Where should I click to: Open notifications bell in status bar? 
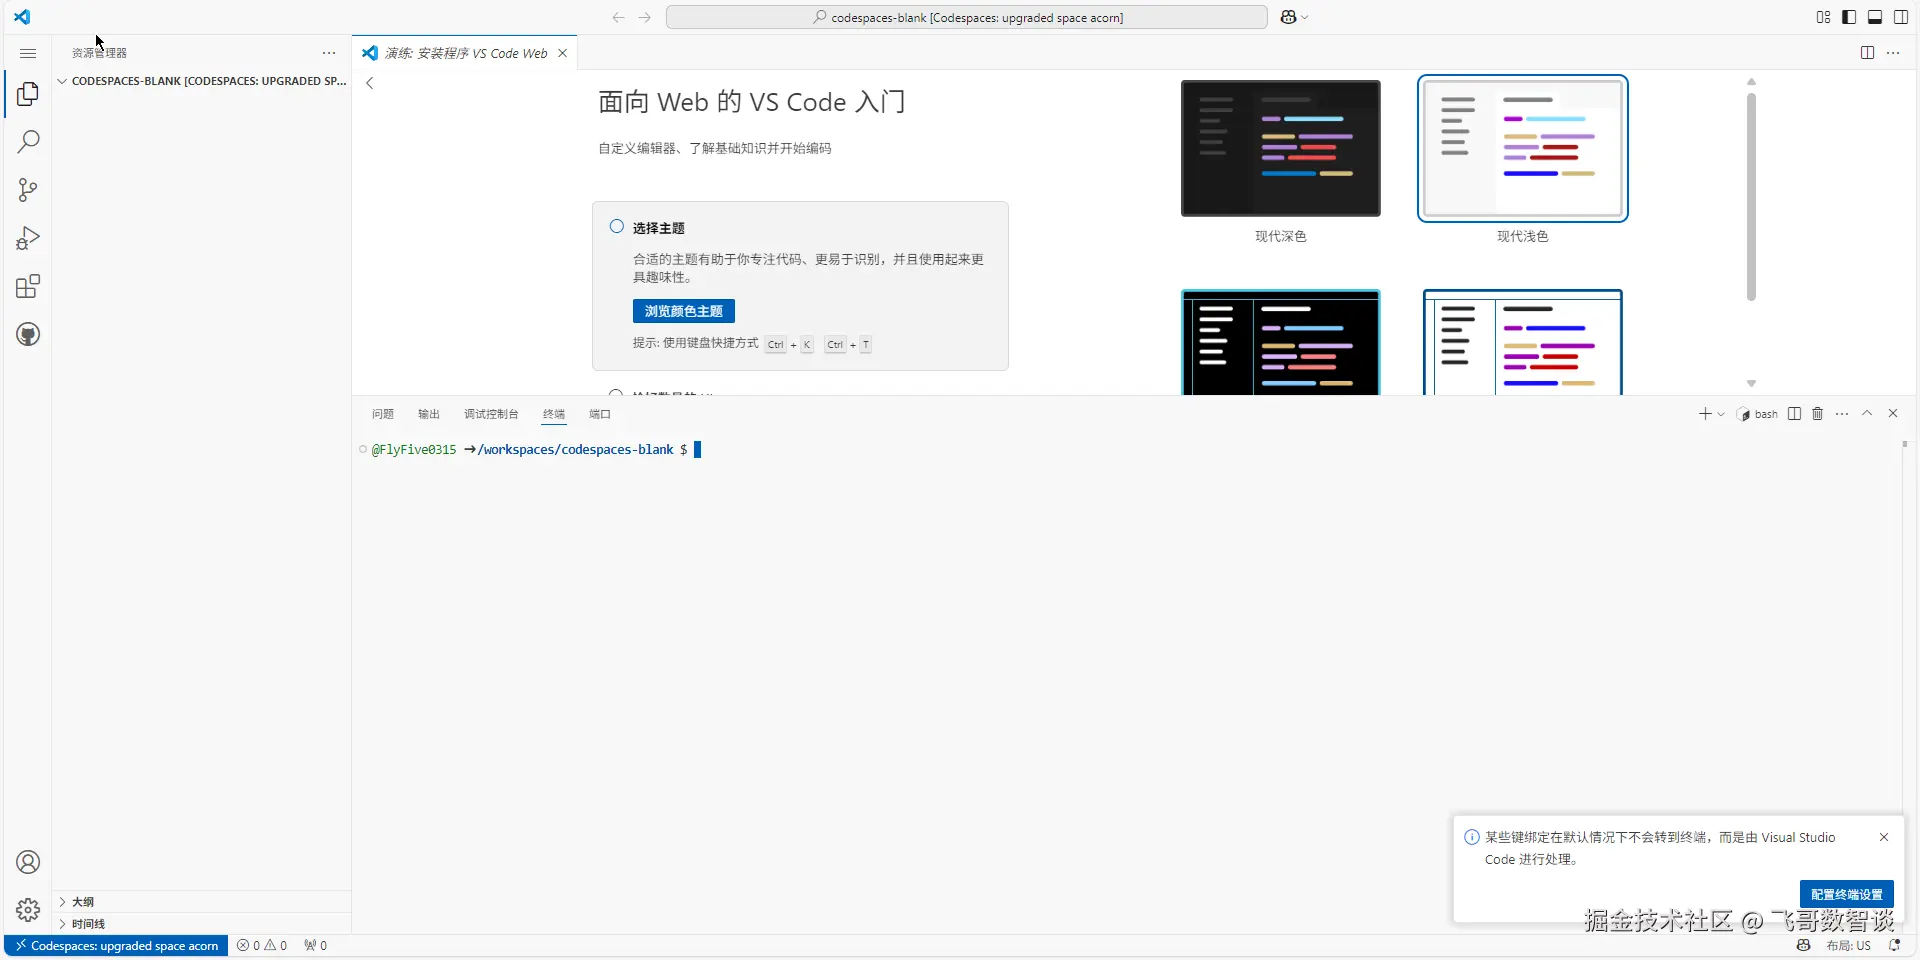click(x=1895, y=945)
